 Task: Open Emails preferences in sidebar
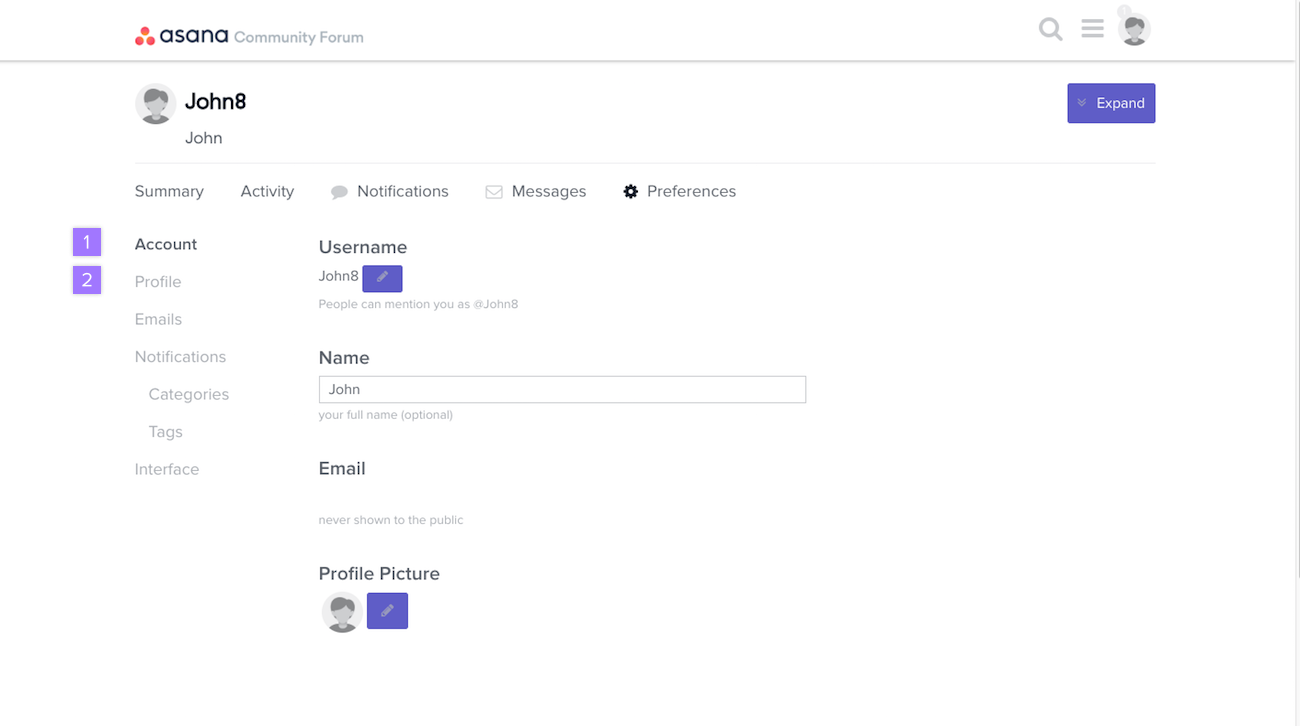[158, 319]
